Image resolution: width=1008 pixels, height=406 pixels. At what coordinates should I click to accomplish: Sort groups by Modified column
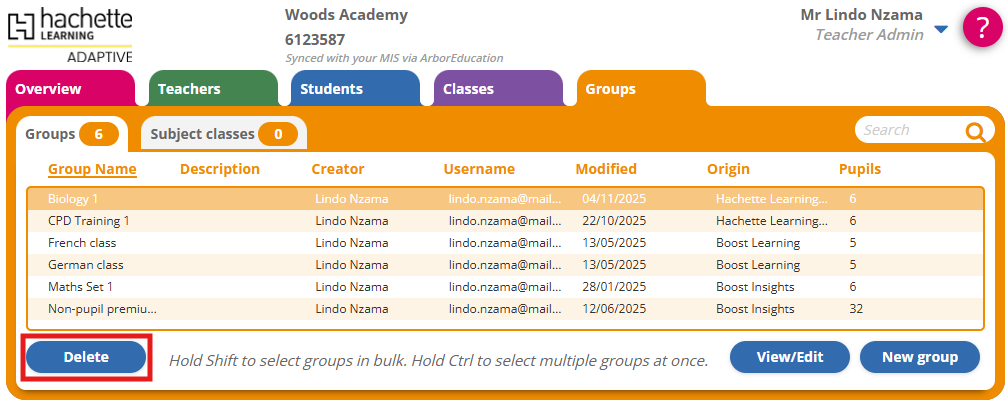click(606, 169)
